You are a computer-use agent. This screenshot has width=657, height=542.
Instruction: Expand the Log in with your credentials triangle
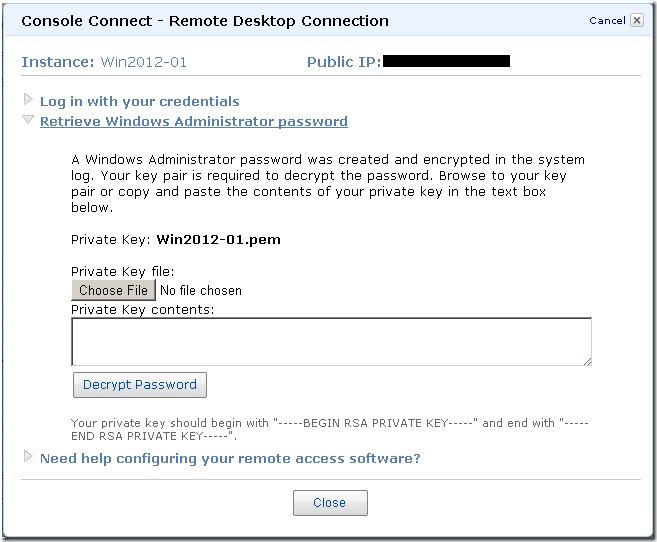pyautogui.click(x=28, y=100)
